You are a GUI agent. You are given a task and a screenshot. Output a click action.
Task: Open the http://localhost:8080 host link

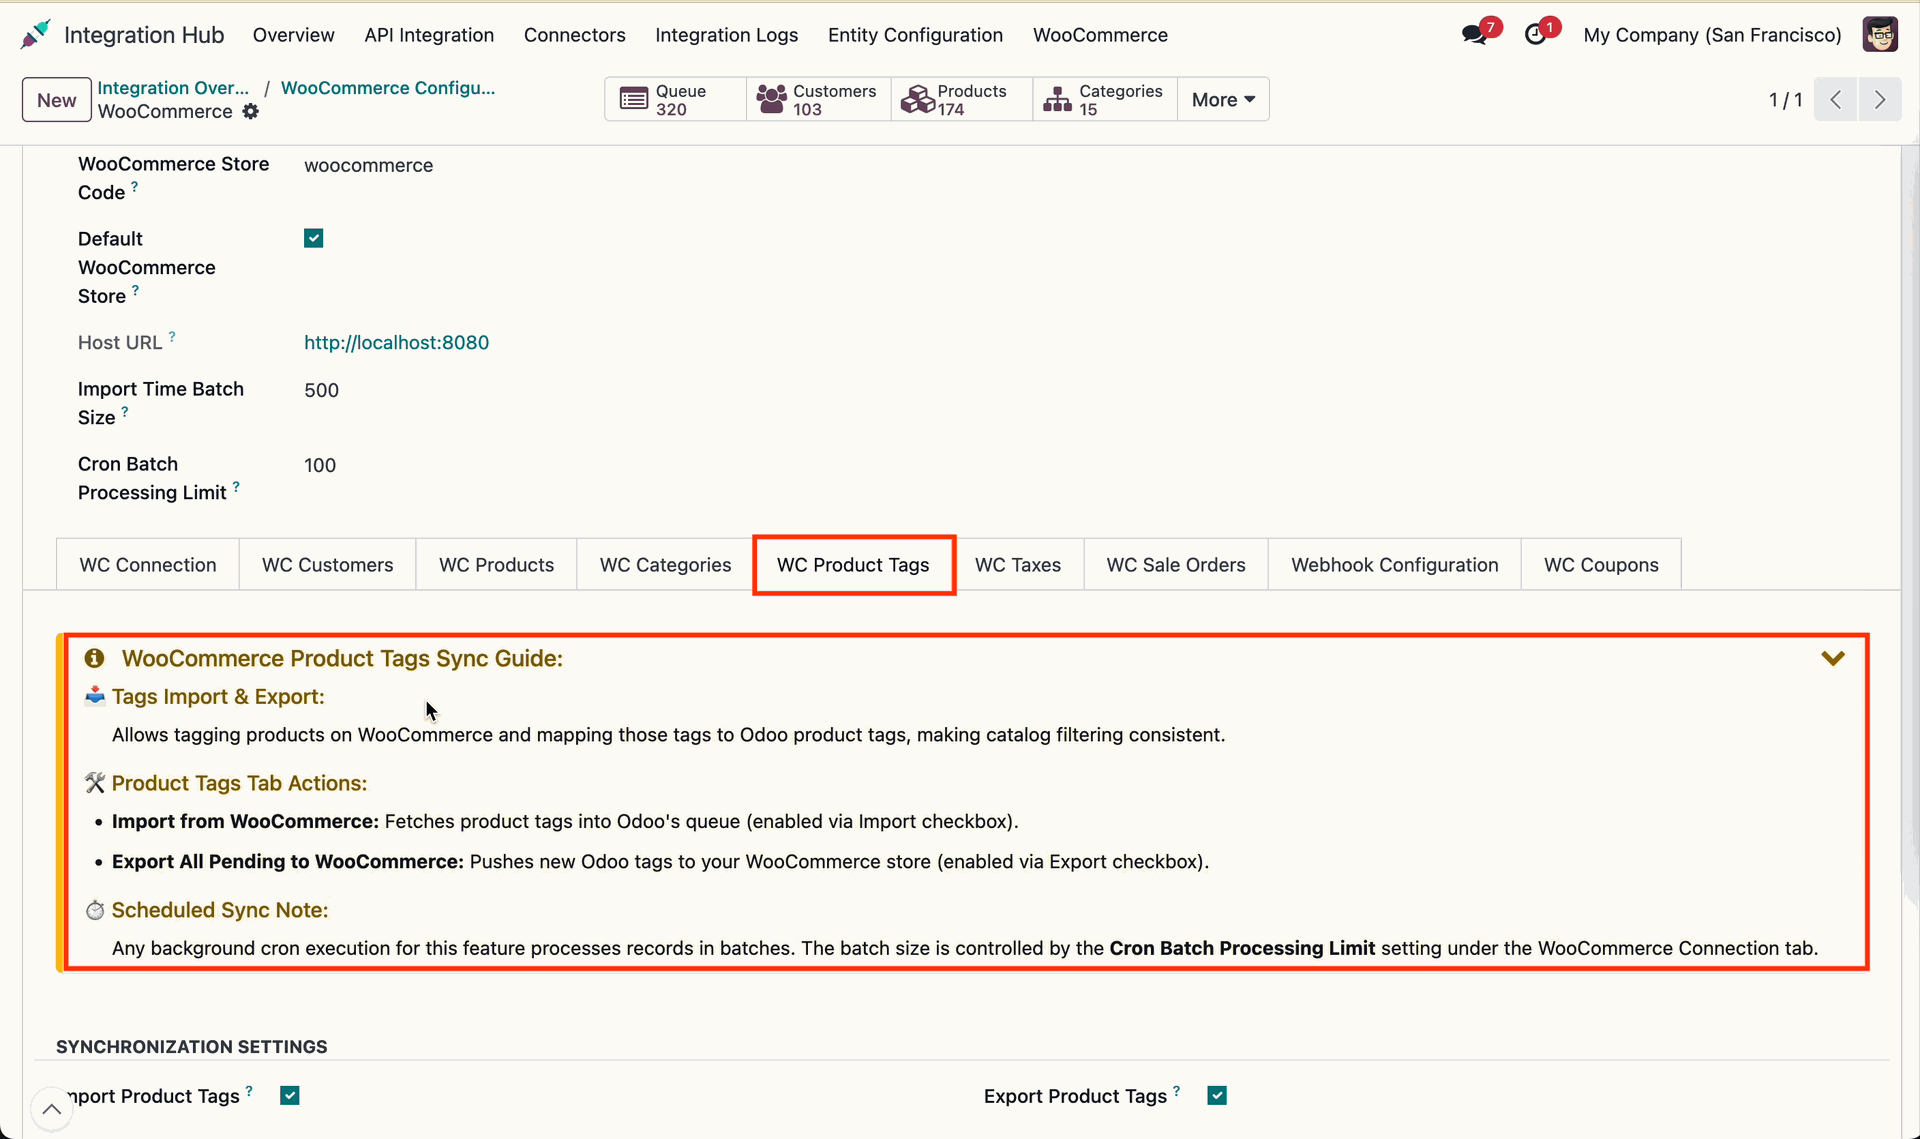point(396,343)
